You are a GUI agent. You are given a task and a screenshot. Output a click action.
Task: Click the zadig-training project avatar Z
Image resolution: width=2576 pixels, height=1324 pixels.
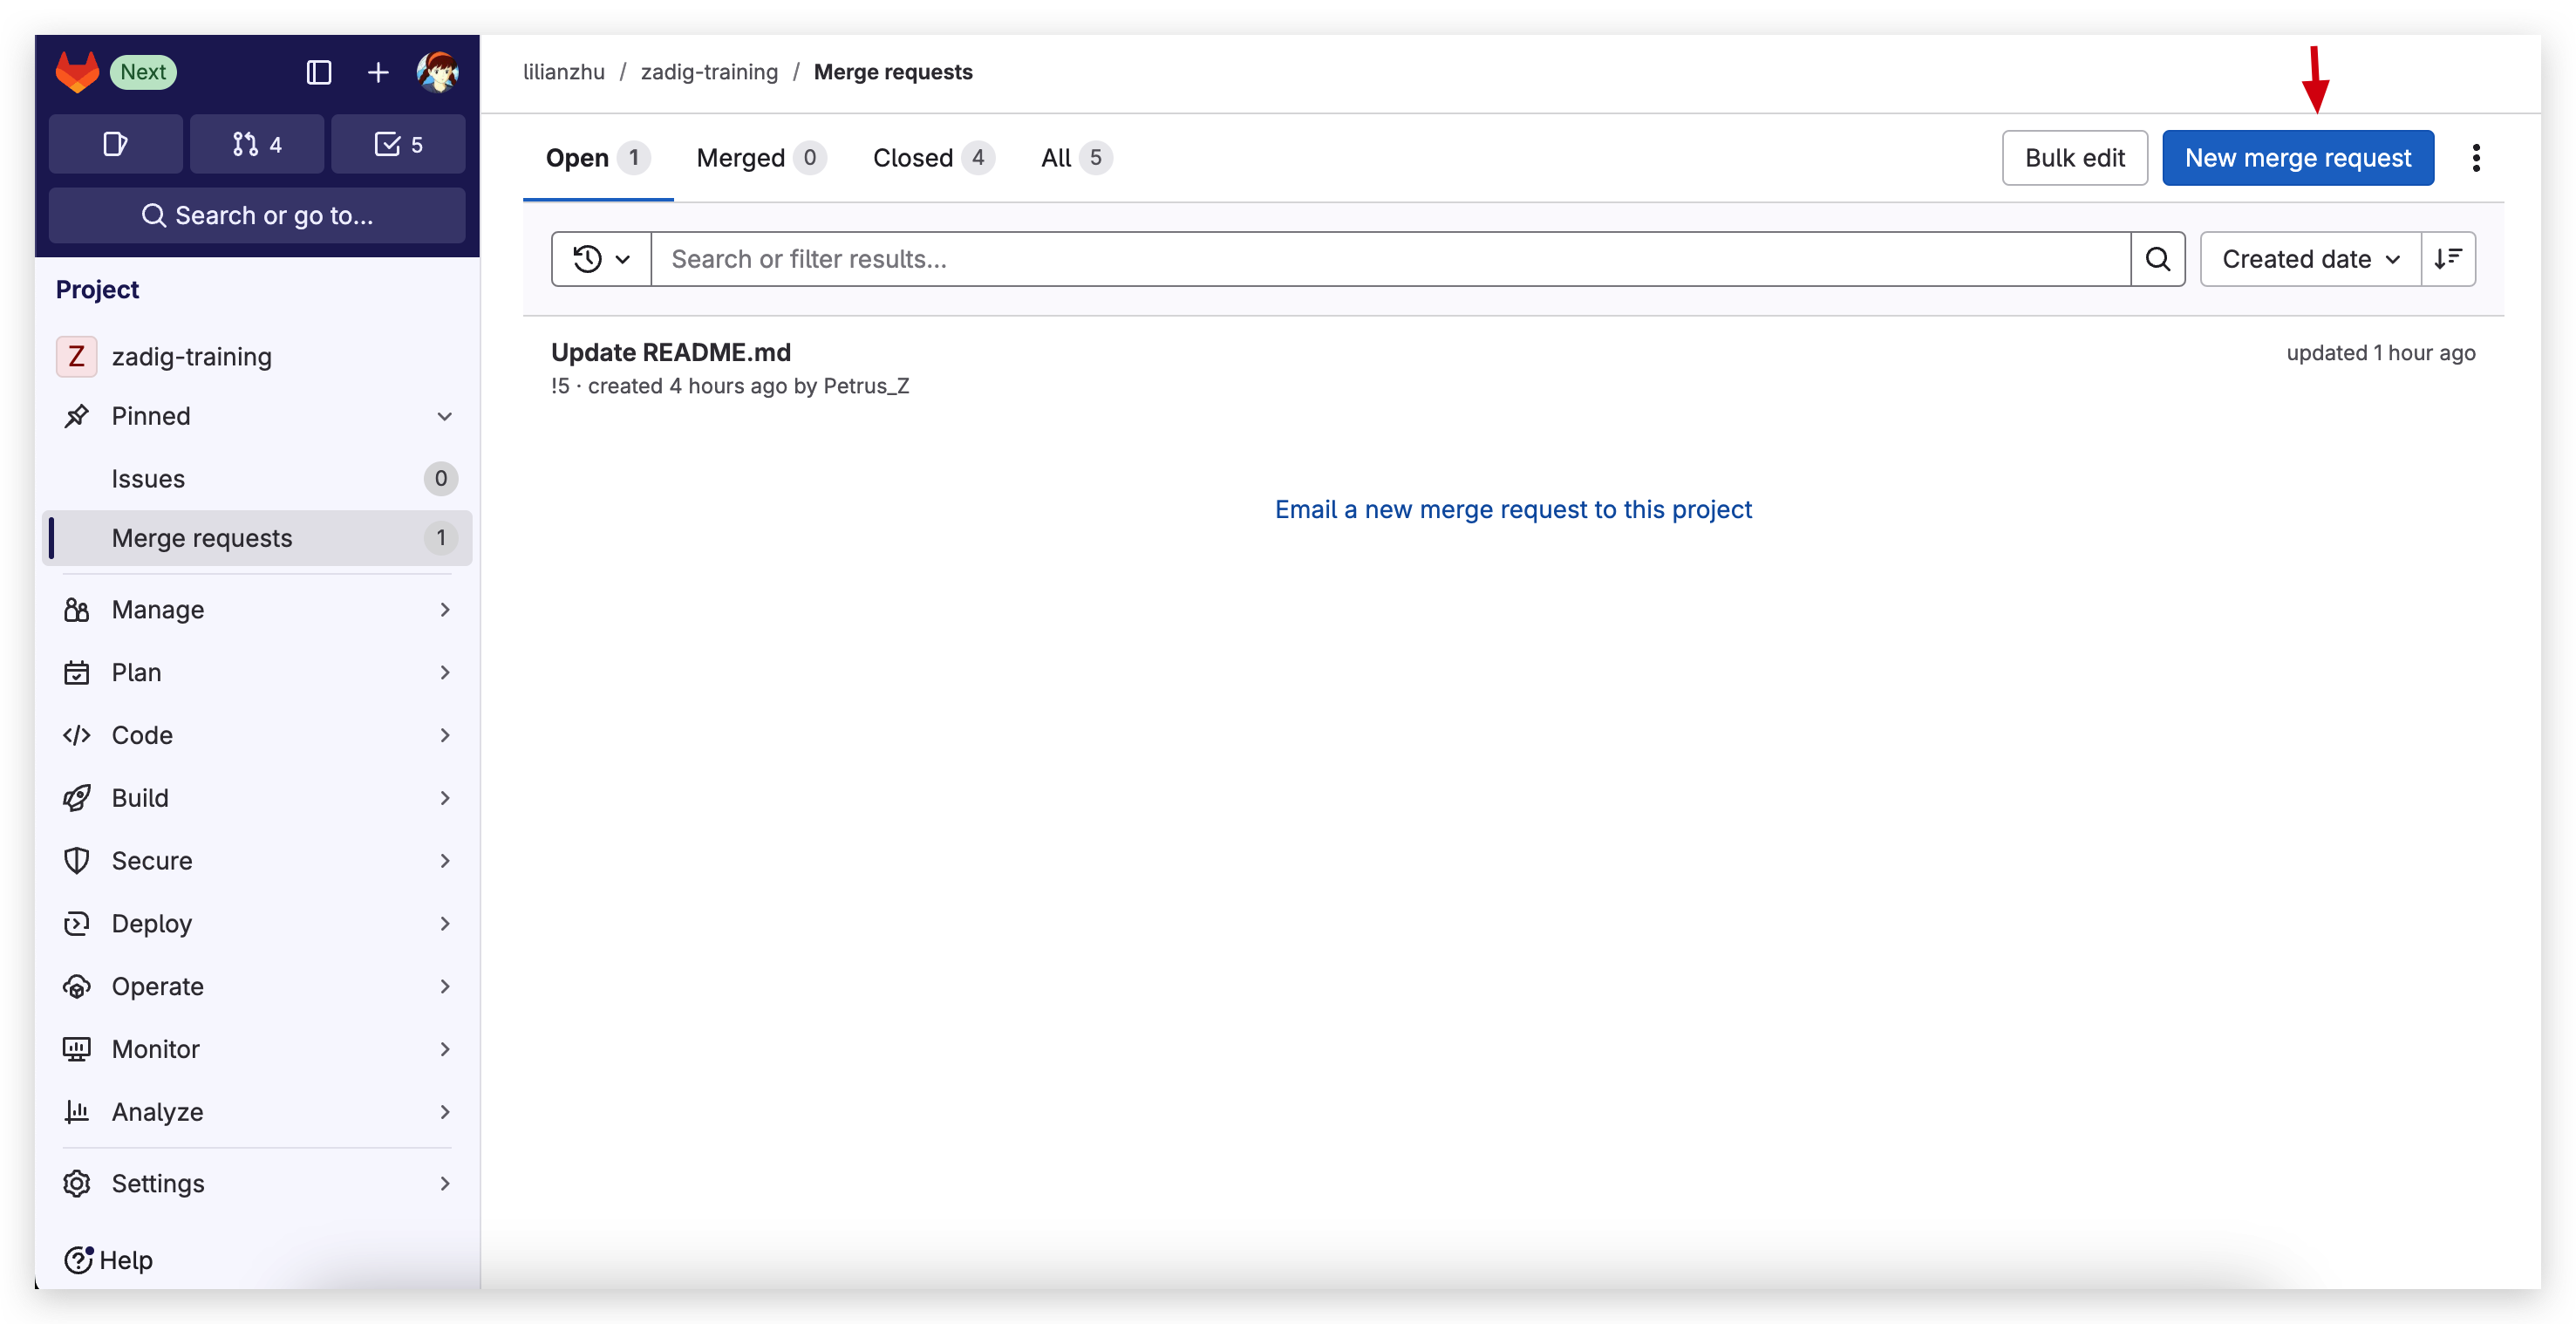coord(76,357)
